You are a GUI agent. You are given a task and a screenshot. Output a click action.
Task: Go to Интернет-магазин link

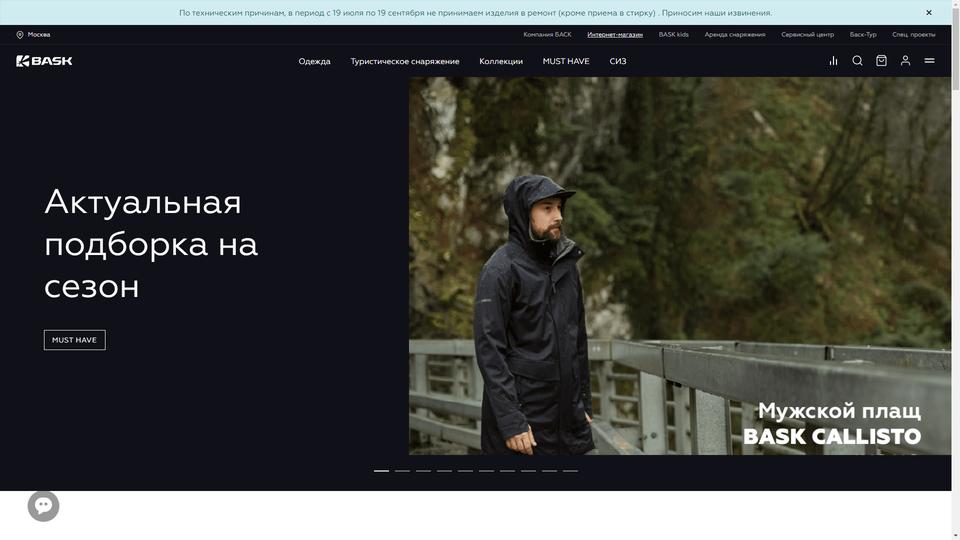pyautogui.click(x=615, y=35)
